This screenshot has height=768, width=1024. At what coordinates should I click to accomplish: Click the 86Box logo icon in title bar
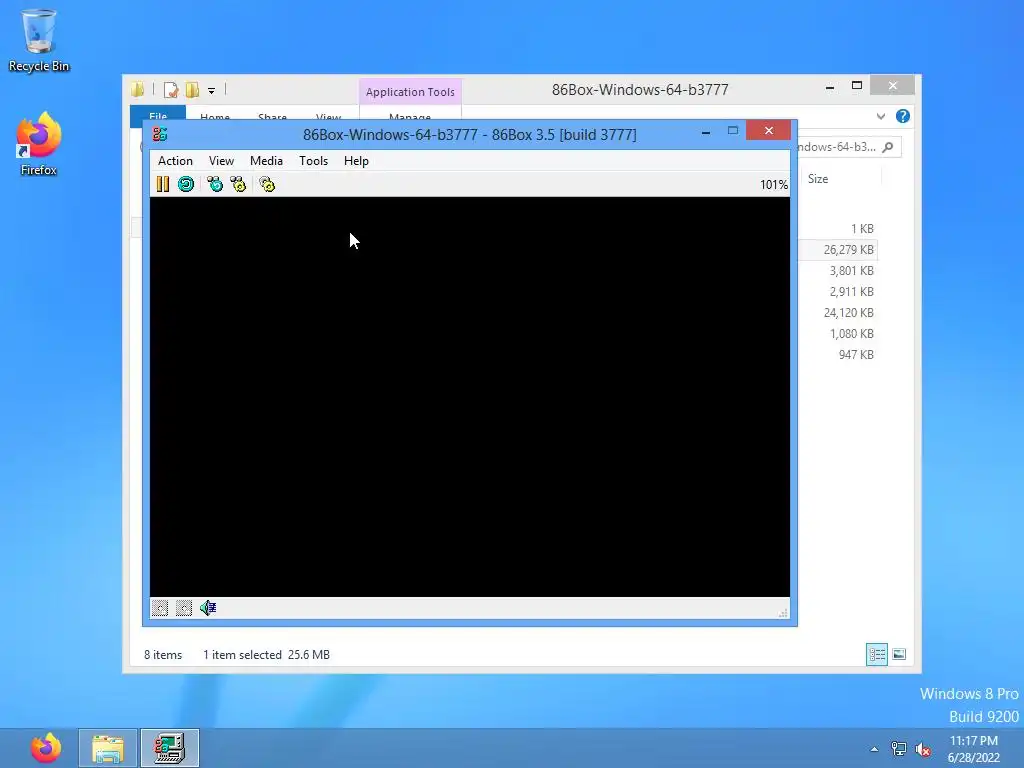tap(160, 134)
